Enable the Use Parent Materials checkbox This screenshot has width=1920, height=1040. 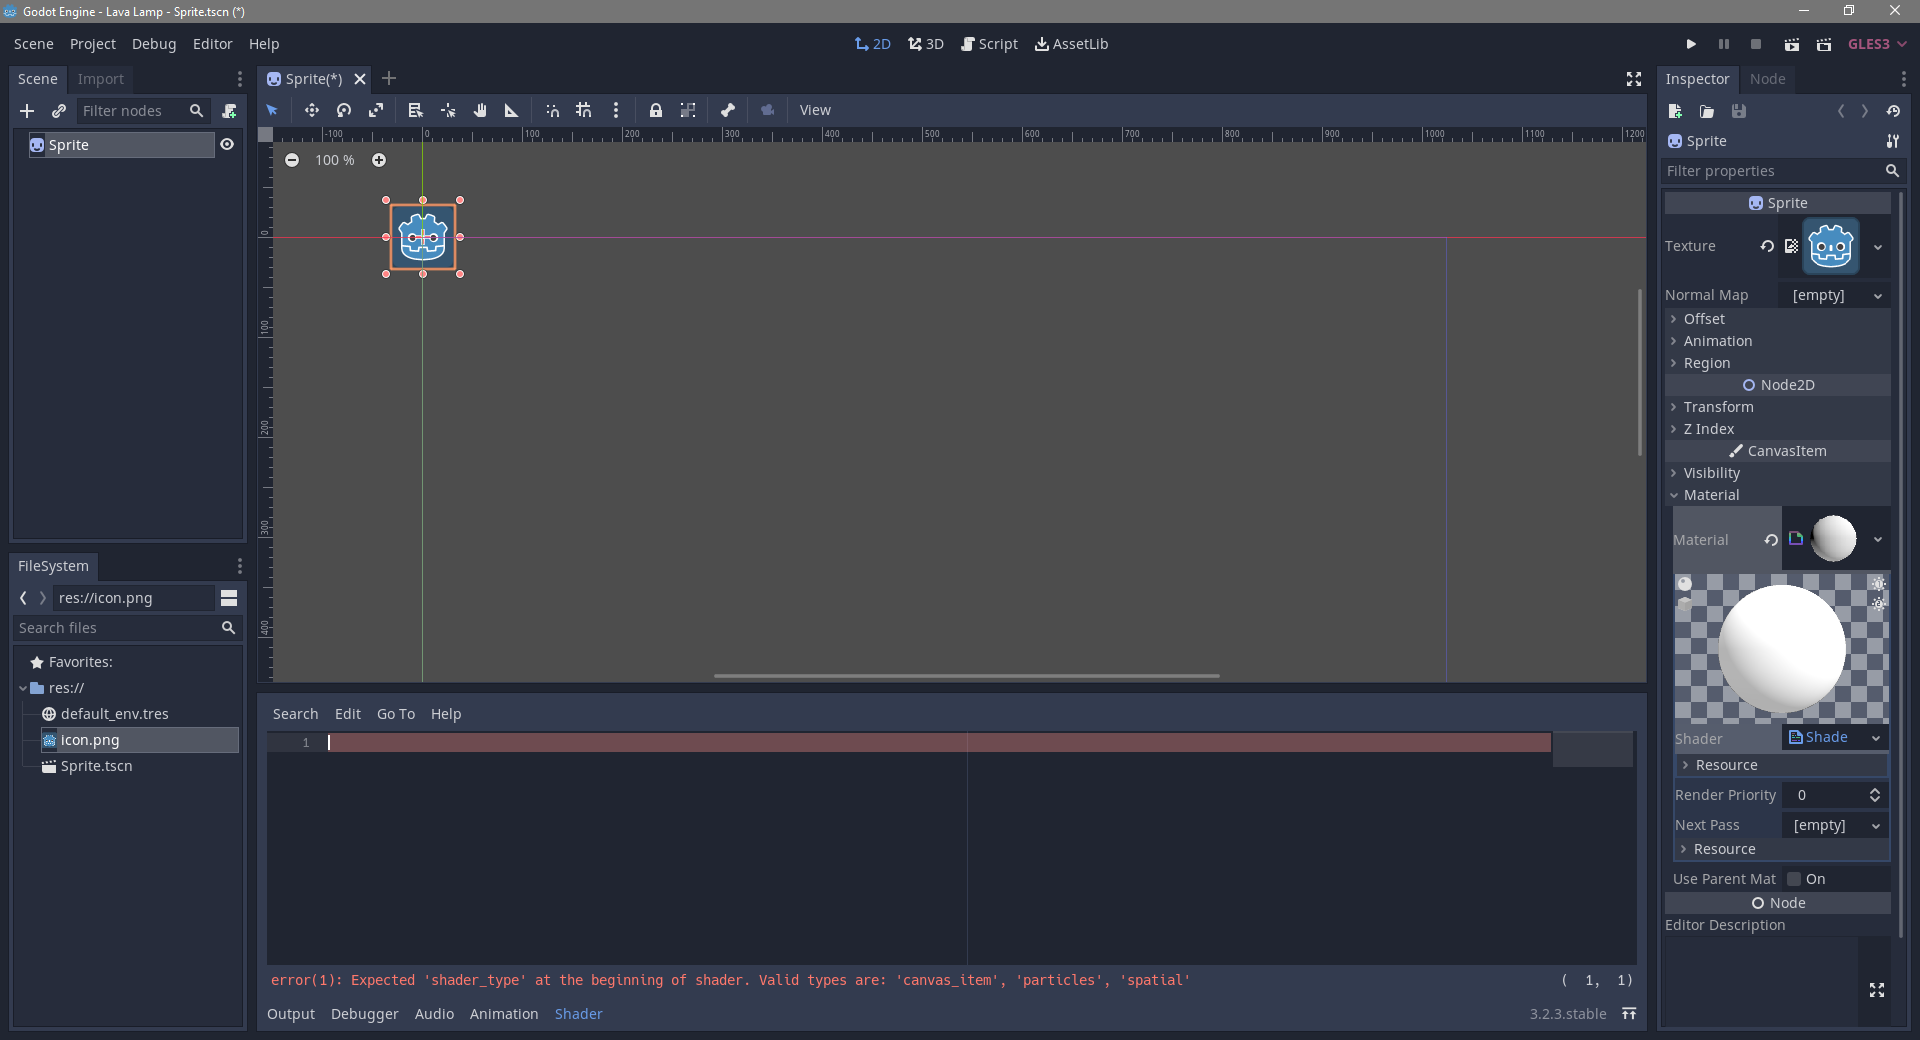[1794, 879]
